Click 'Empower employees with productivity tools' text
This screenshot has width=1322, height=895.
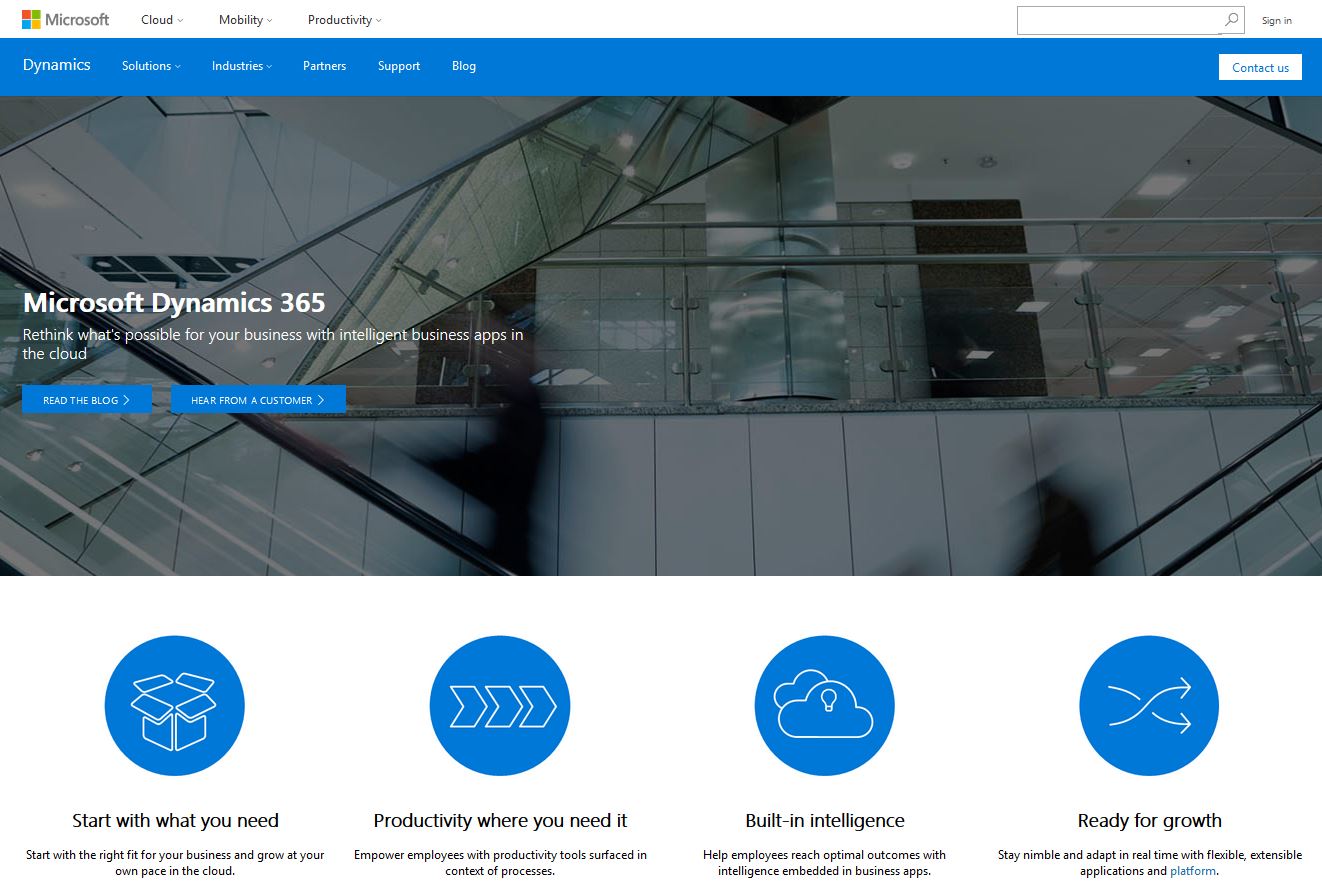500,863
